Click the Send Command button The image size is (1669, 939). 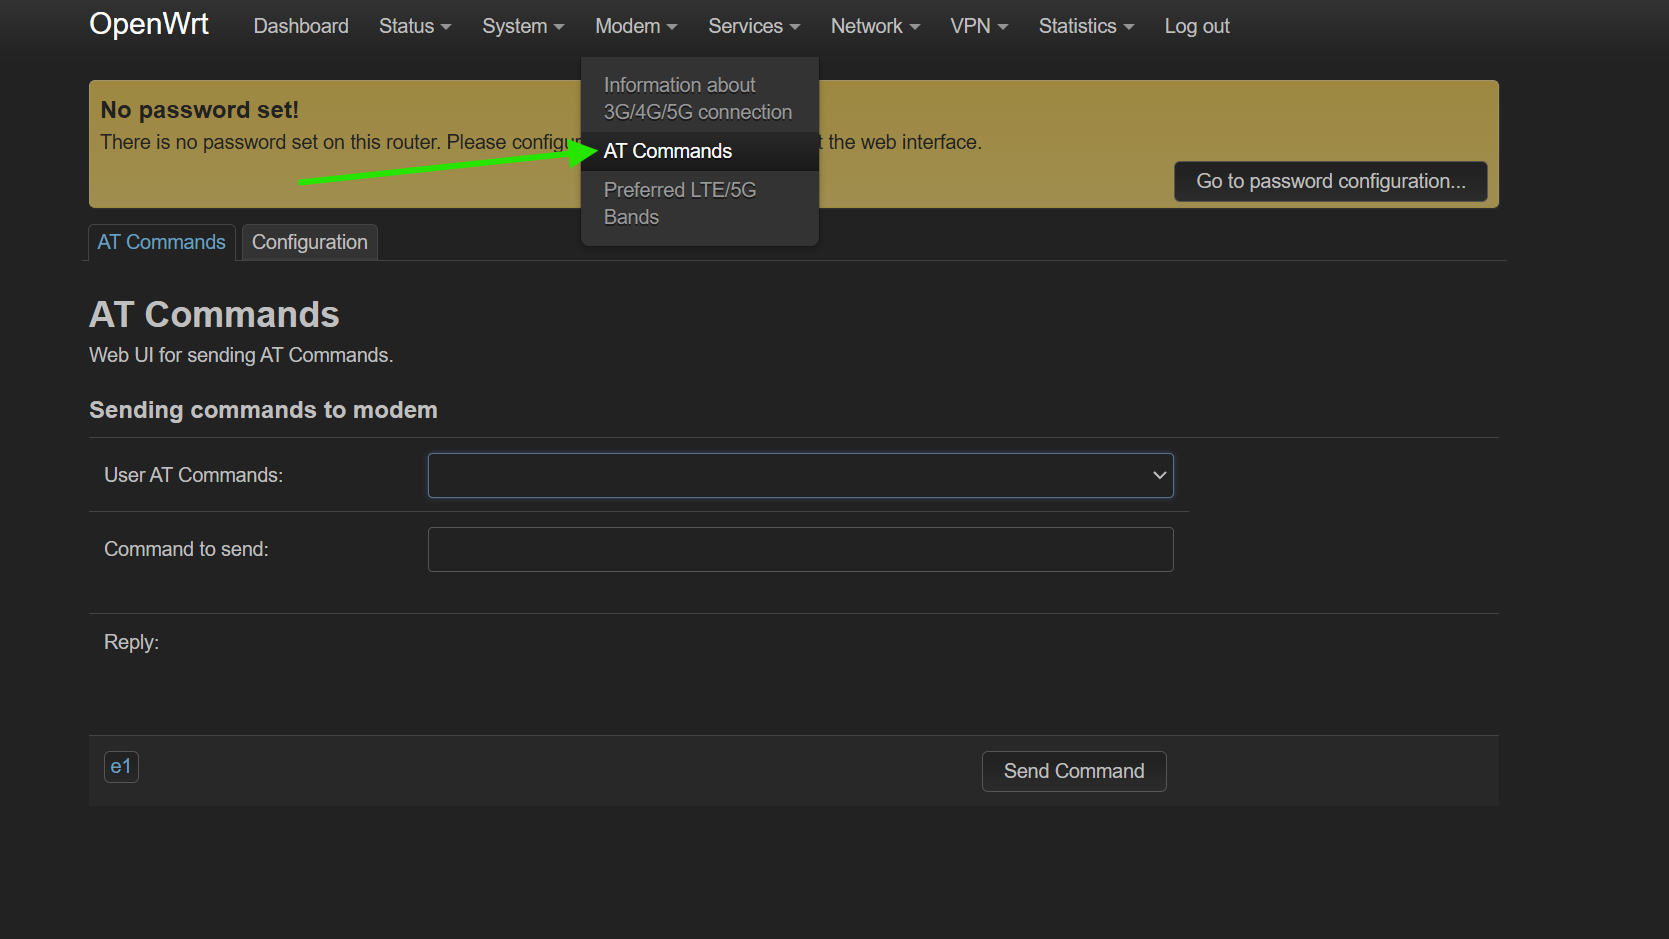coord(1074,771)
